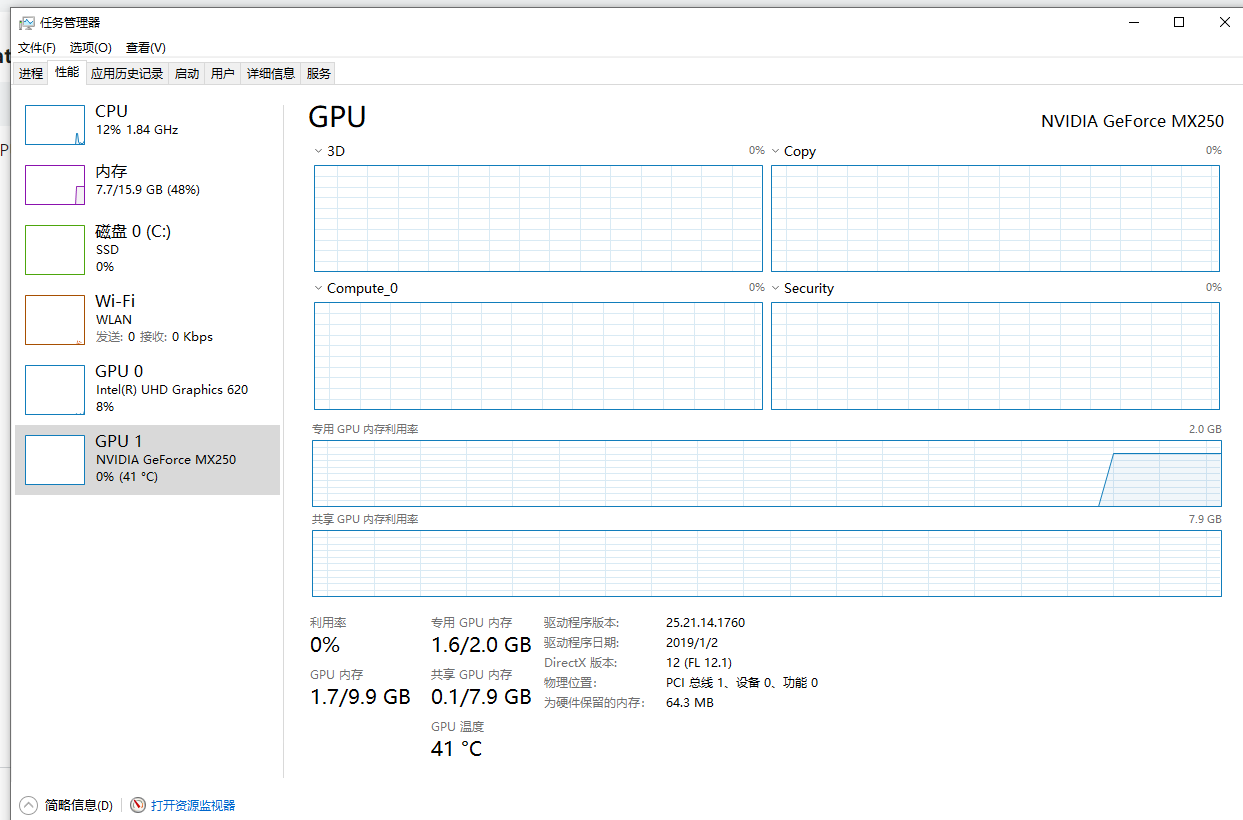
Task: Click the Security engine graph area
Action: (995, 356)
